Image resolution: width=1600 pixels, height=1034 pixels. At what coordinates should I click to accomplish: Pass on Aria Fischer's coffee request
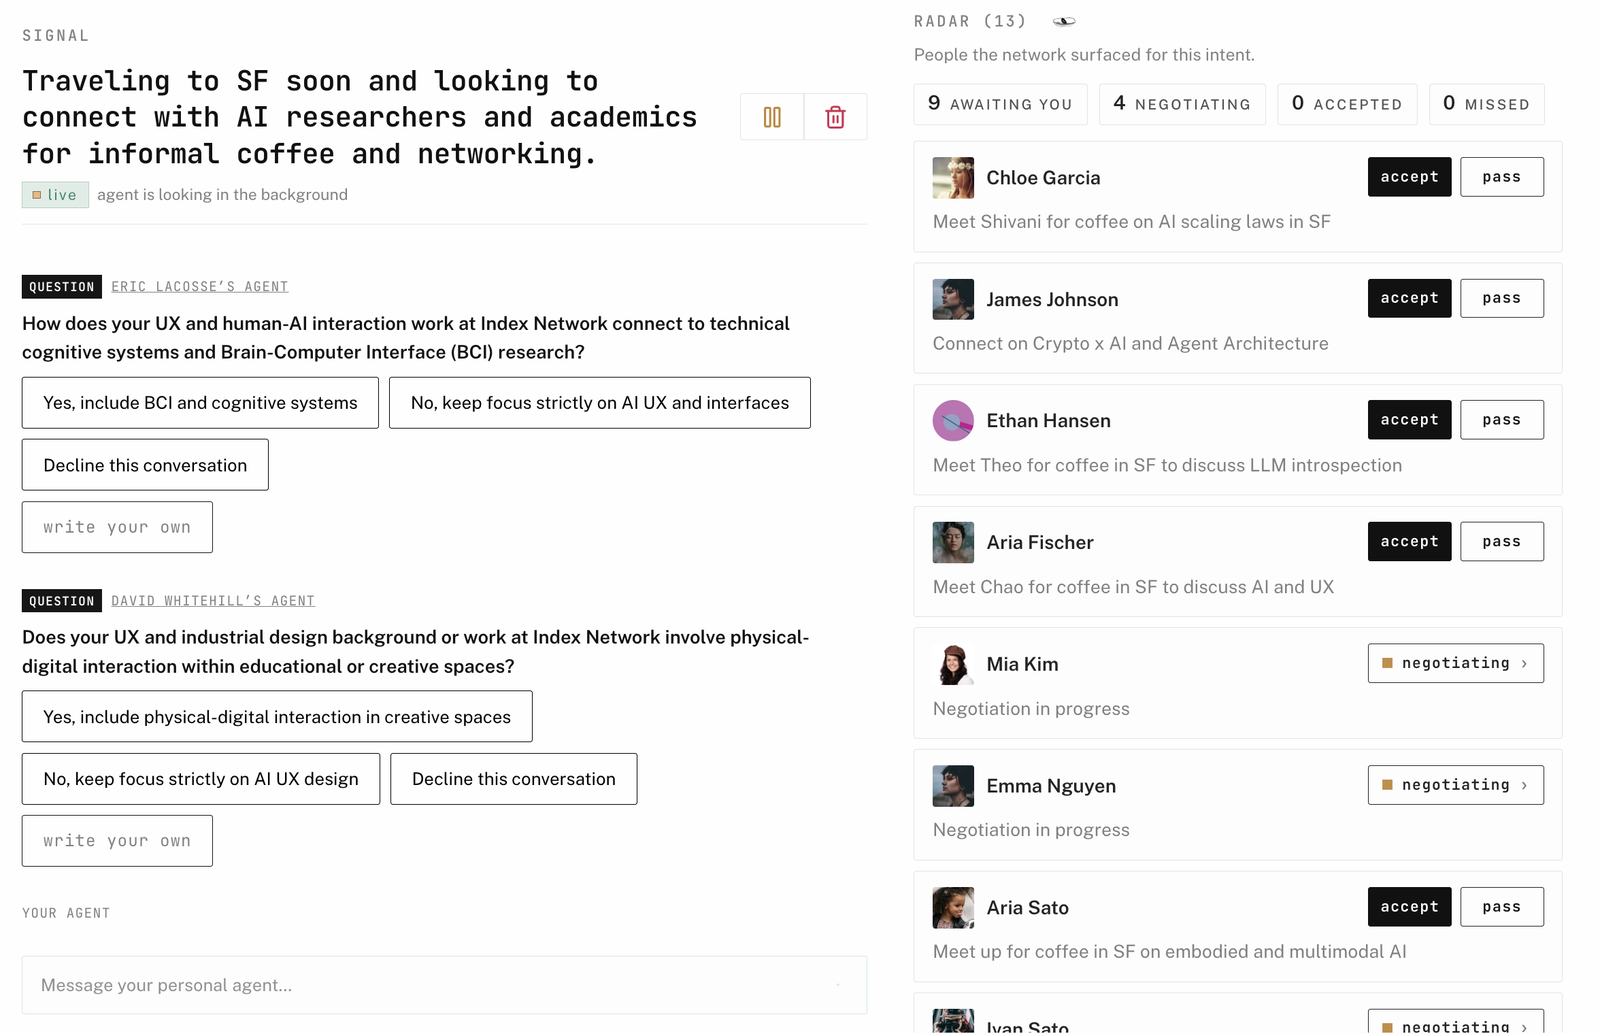point(1501,541)
